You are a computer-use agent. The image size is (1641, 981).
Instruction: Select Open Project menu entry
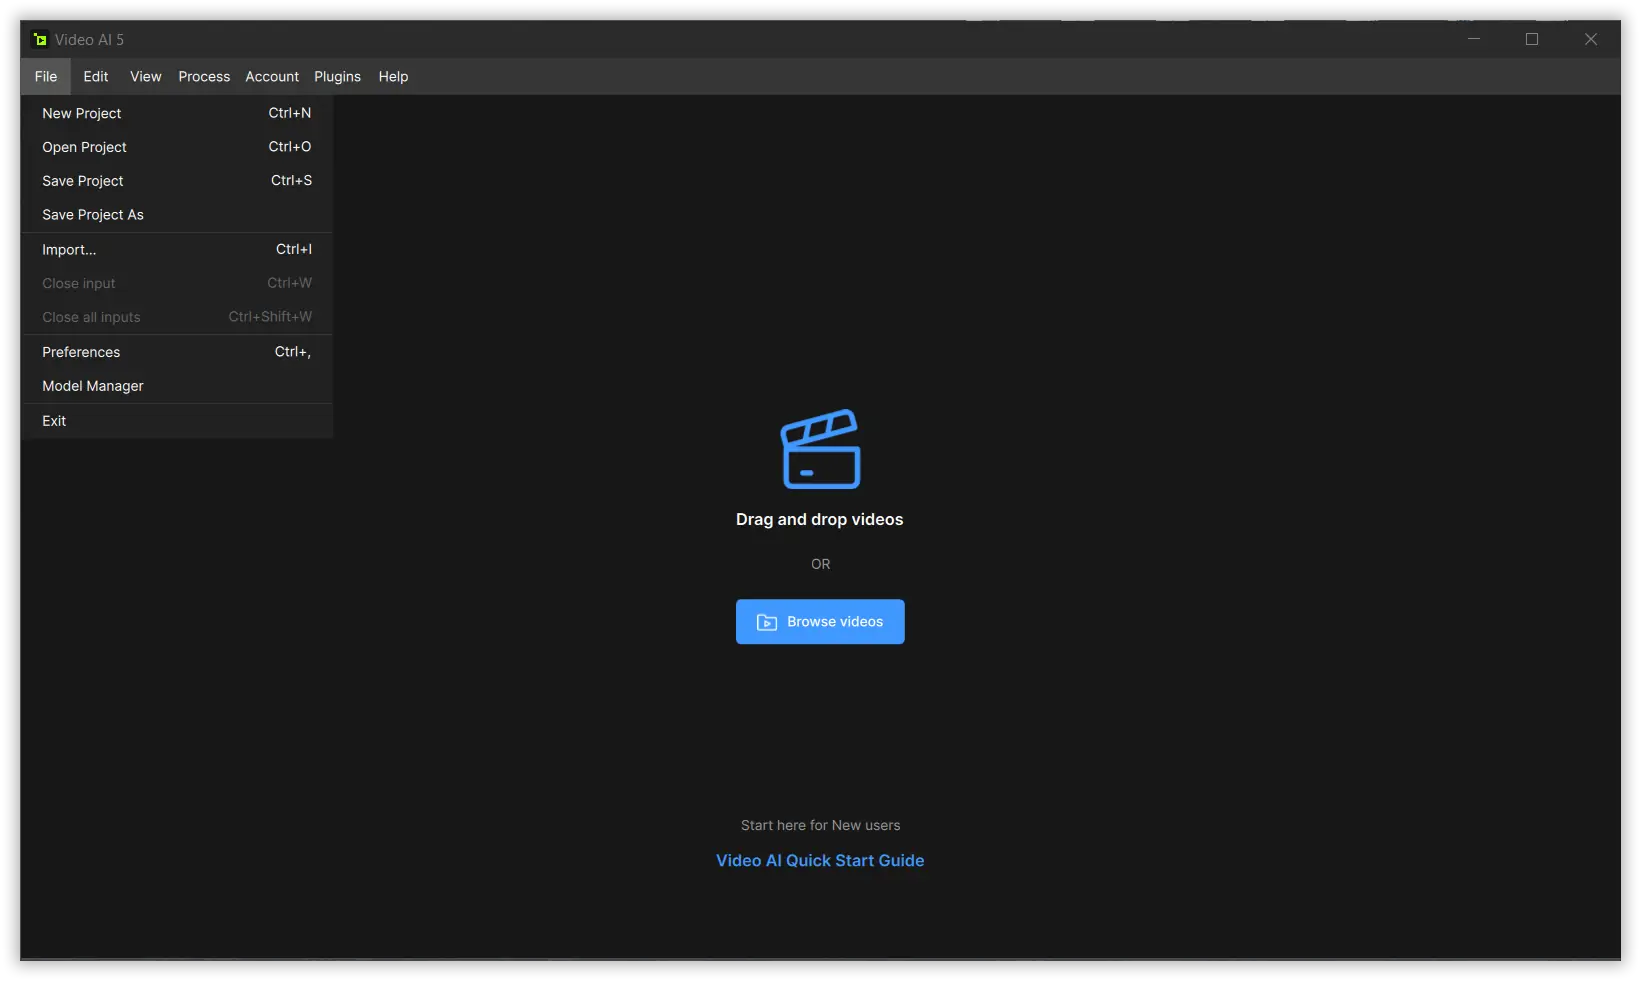click(177, 148)
